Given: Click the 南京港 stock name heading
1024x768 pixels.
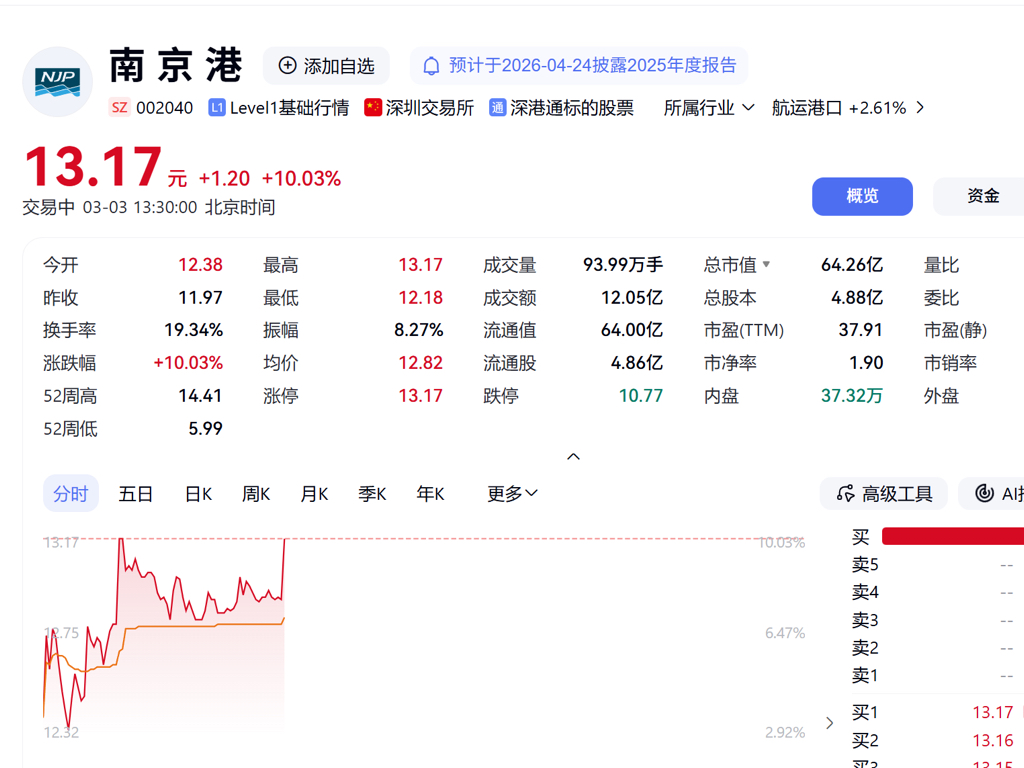Looking at the screenshot, I should [x=176, y=65].
